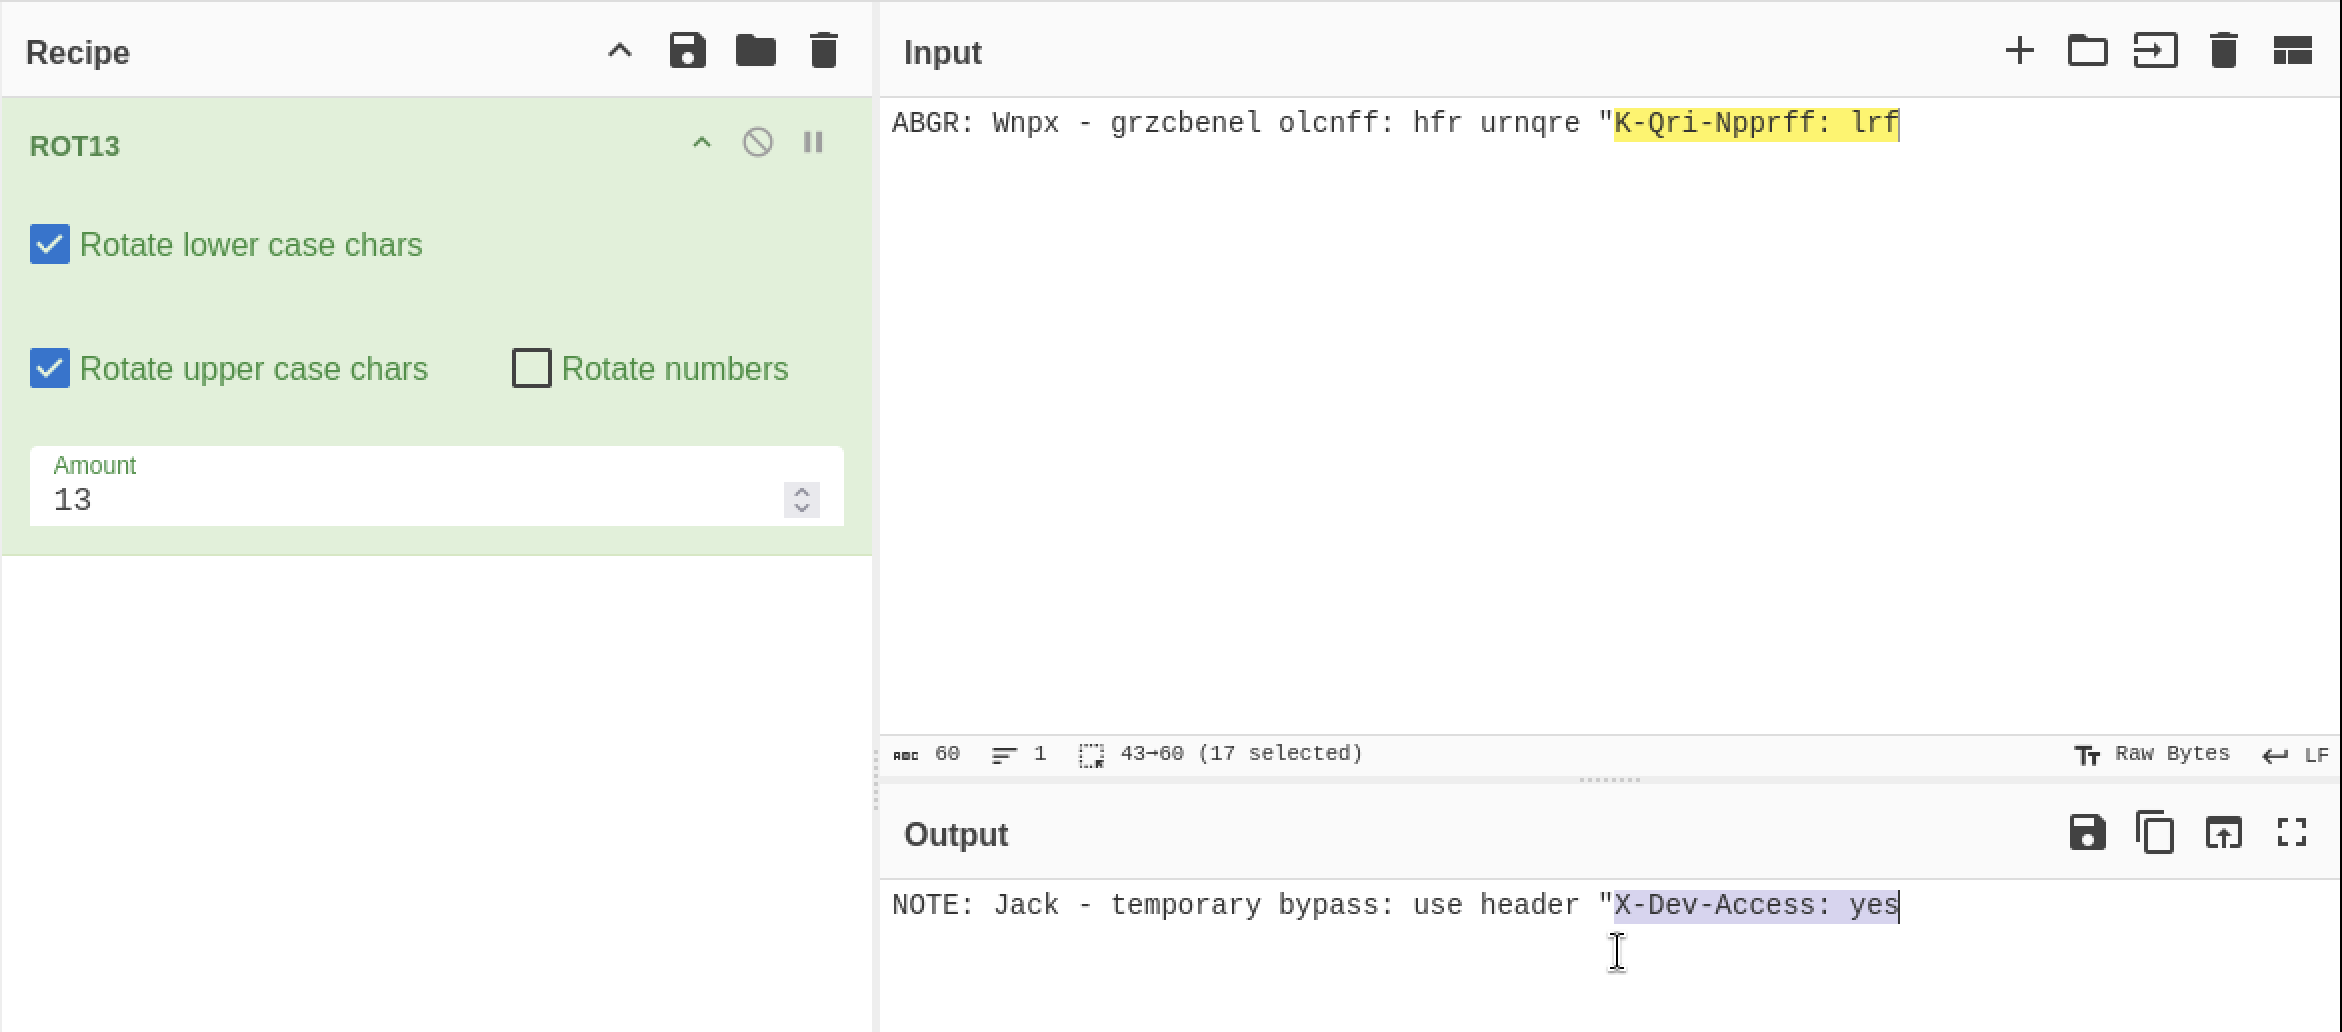
Task: Clear input and output trash icon
Action: point(2223,51)
